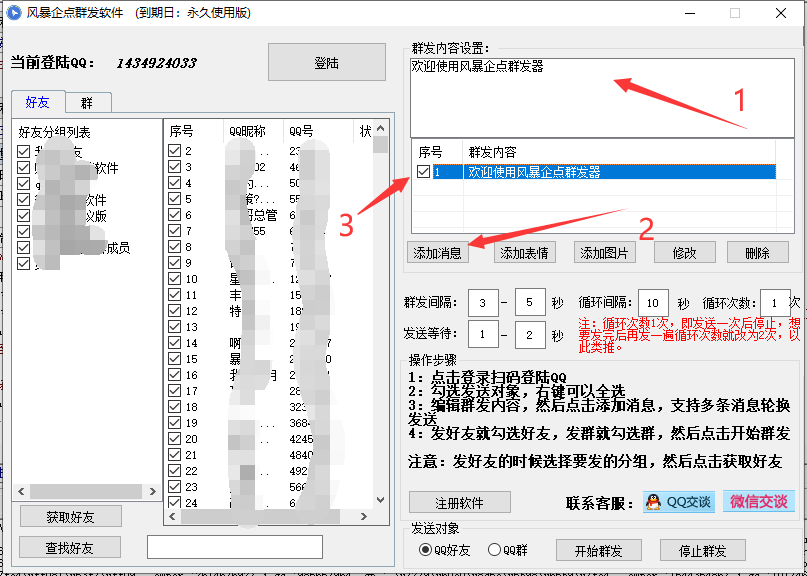Open the 微信交谈 customer service link
Screen dimensions: 807x576
coord(759,501)
